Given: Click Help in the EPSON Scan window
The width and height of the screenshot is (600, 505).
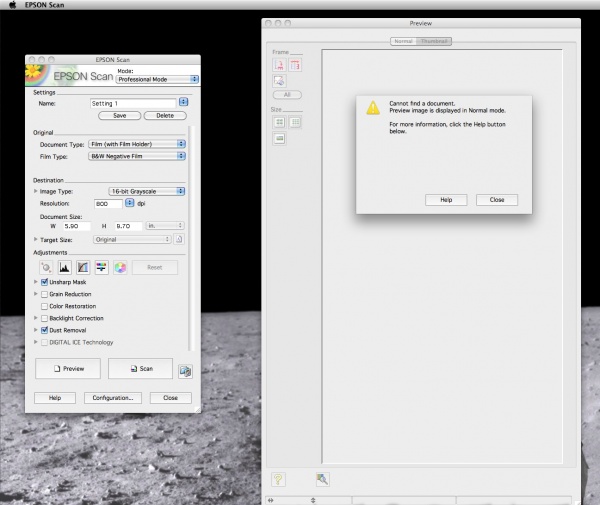Looking at the screenshot, I should 55,398.
